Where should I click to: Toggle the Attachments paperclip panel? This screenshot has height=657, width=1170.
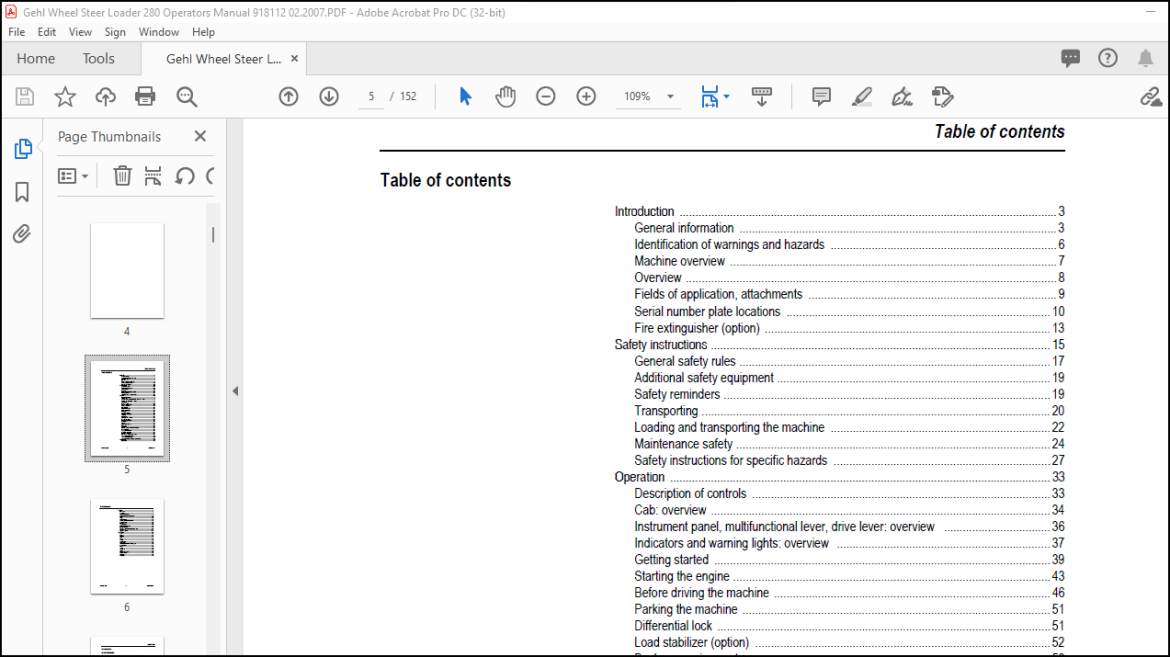22,234
